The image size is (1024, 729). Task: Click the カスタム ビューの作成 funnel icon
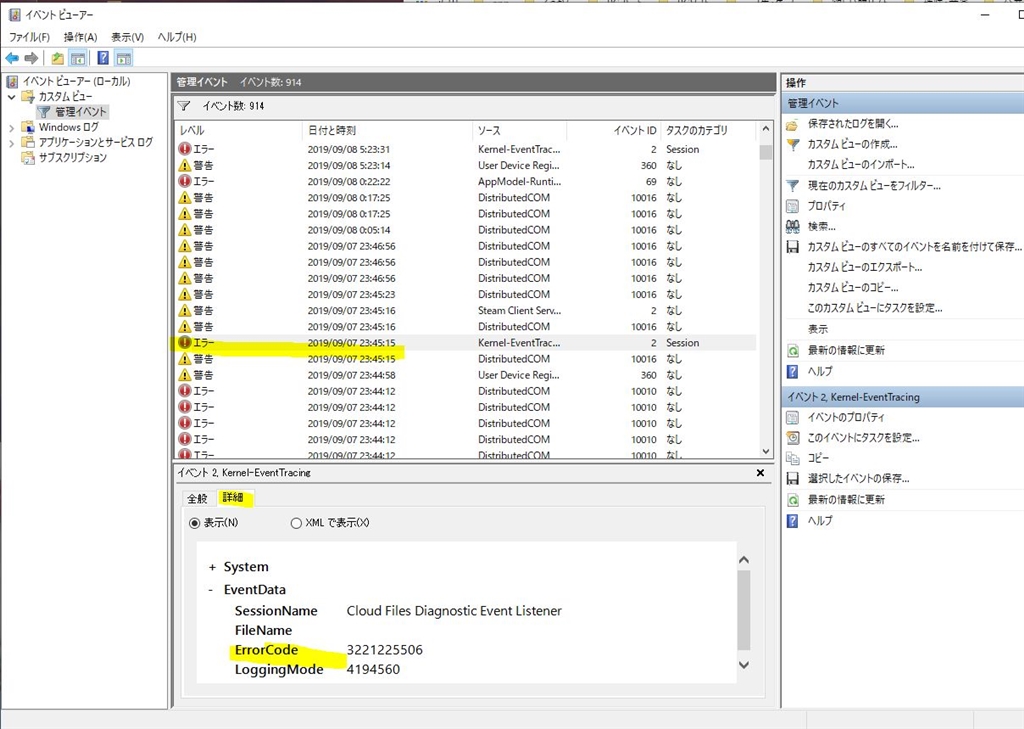[792, 144]
